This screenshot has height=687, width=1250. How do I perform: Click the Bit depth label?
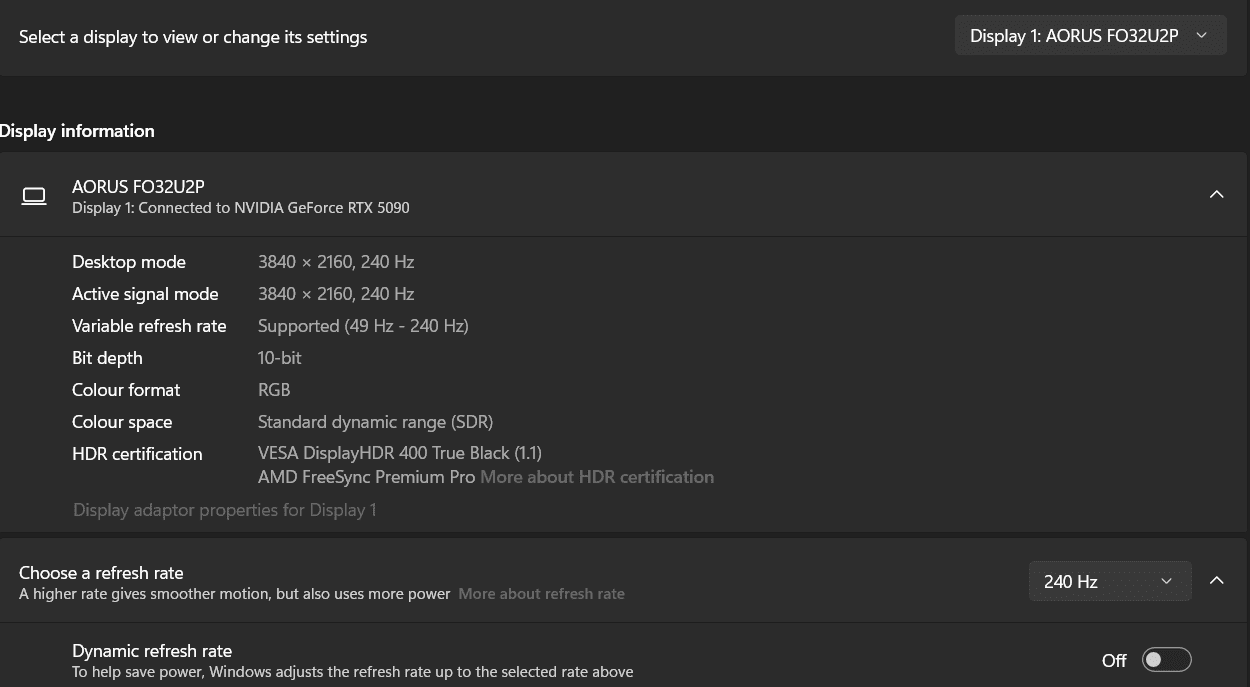[x=107, y=358]
